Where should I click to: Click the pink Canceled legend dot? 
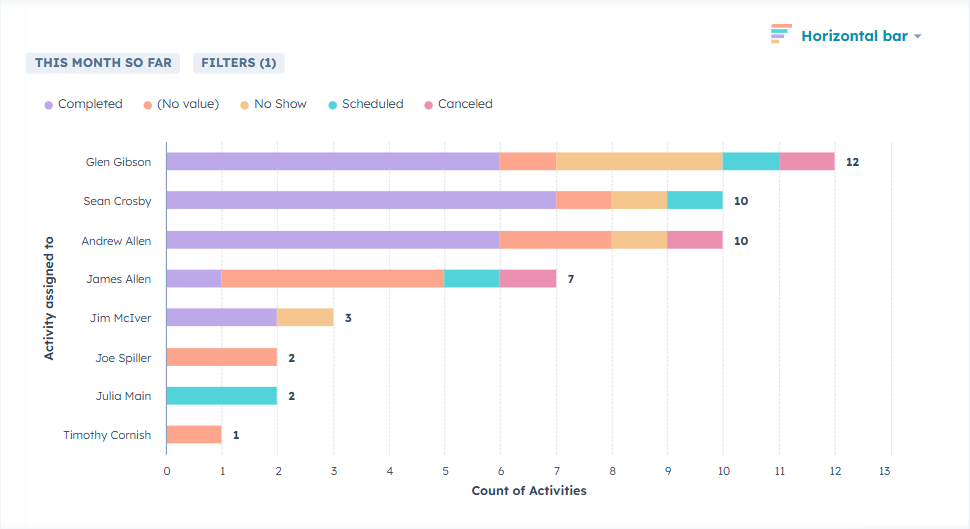click(428, 105)
